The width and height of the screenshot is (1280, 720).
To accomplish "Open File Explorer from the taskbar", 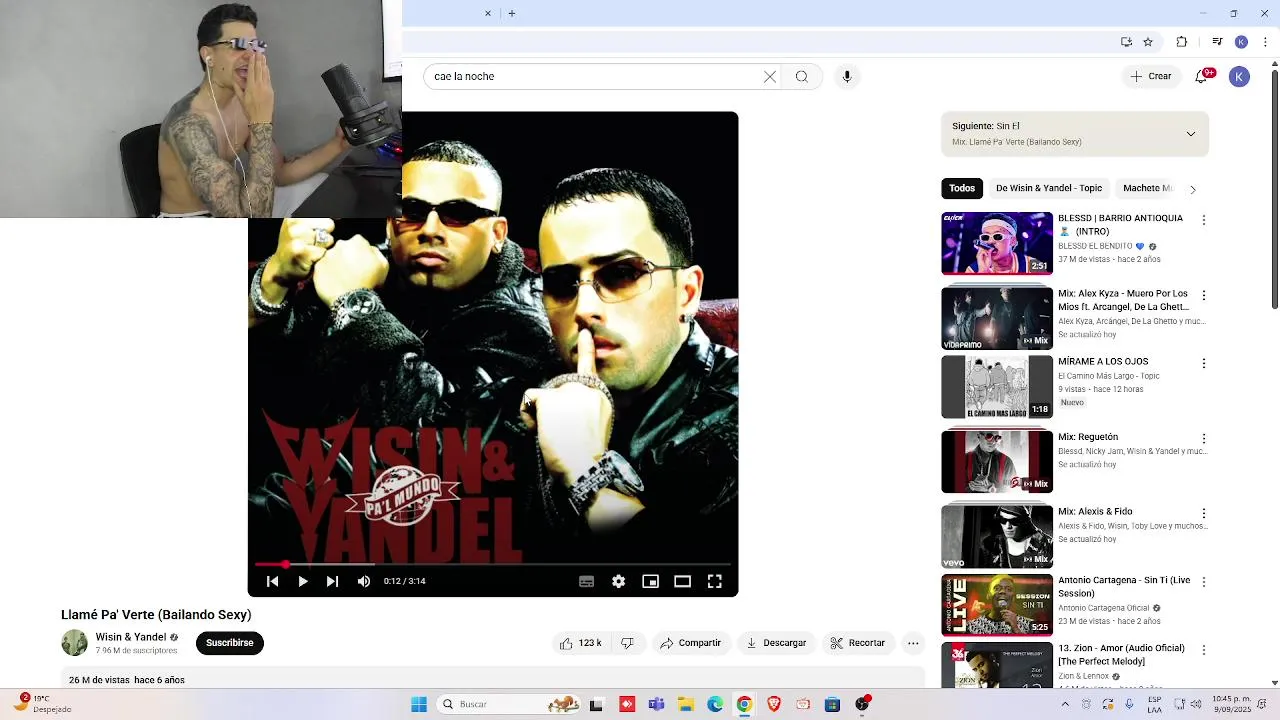I will pos(686,704).
